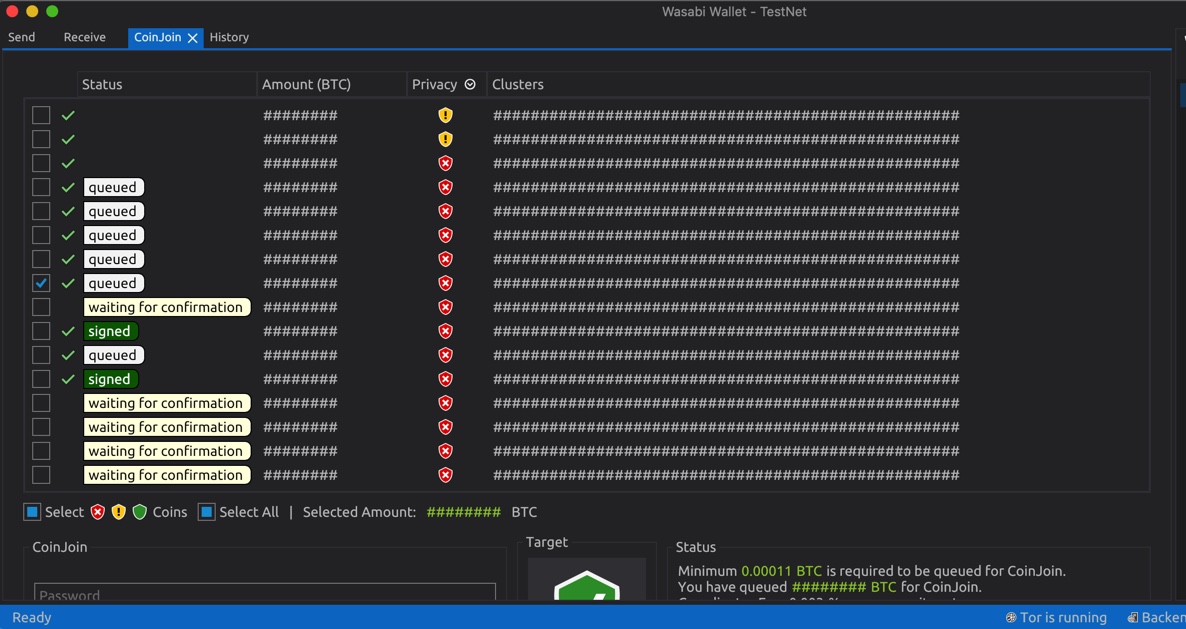Click the Tor is running status text

[x=1063, y=618]
